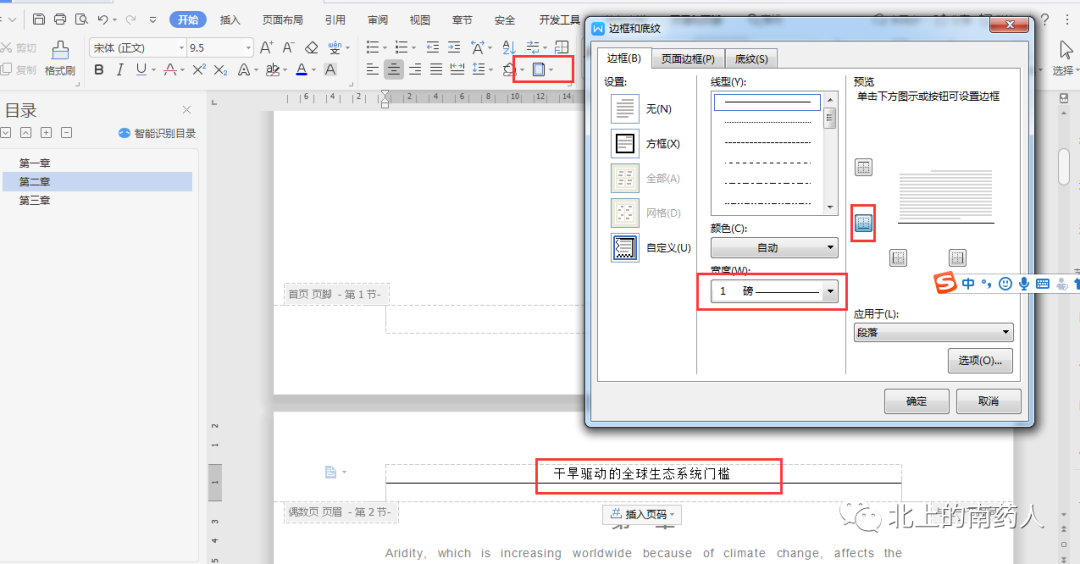Image resolution: width=1080 pixels, height=564 pixels.
Task: Click the Character Shading gray A icon
Action: (331, 70)
